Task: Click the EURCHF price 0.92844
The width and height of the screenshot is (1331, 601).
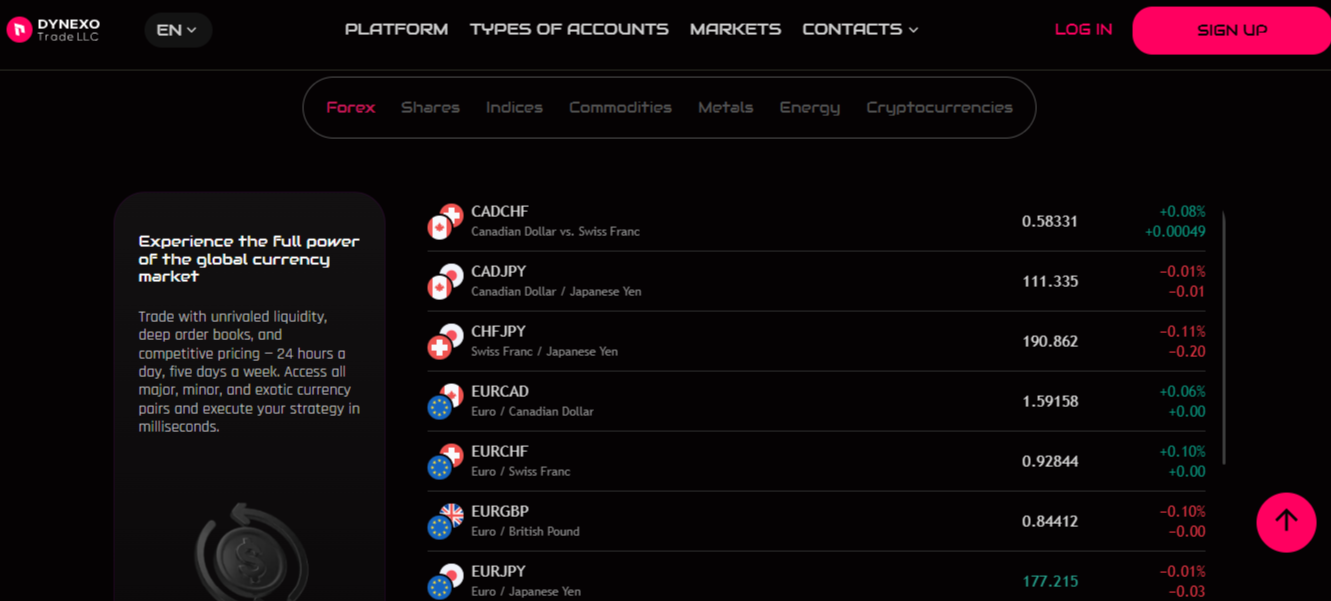Action: 1050,461
